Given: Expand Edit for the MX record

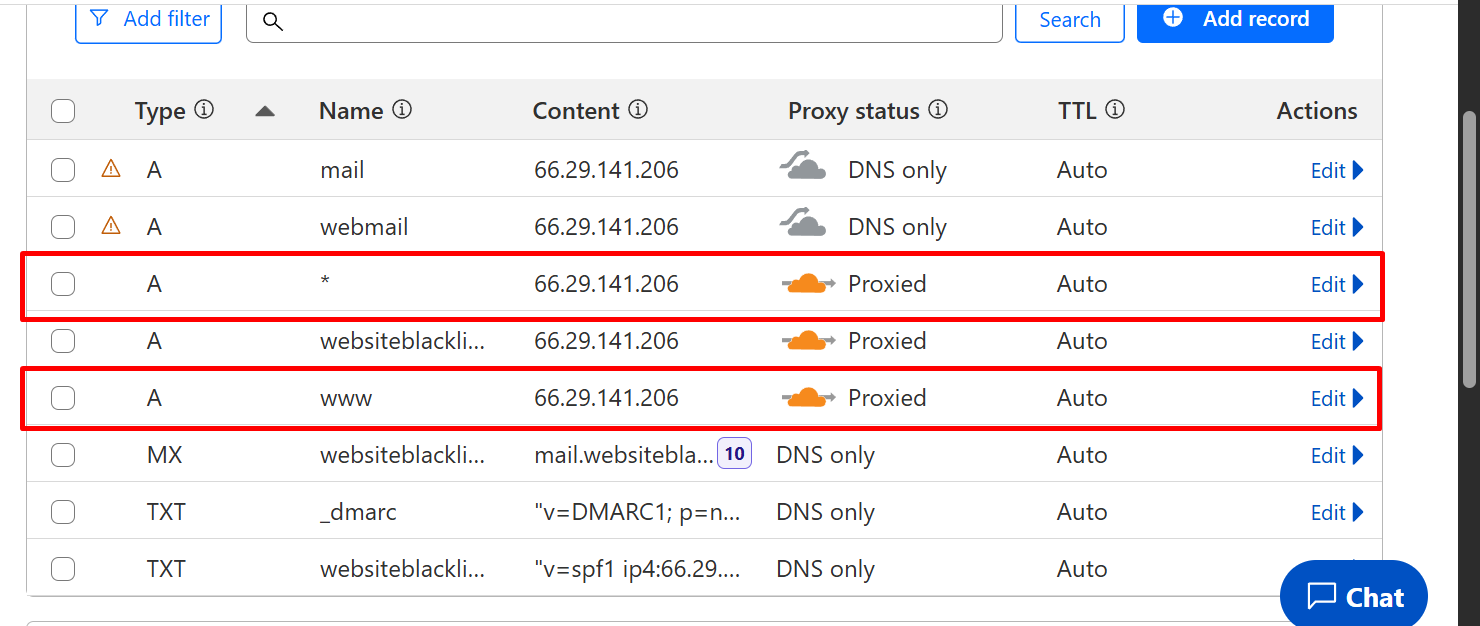Looking at the screenshot, I should point(1337,456).
